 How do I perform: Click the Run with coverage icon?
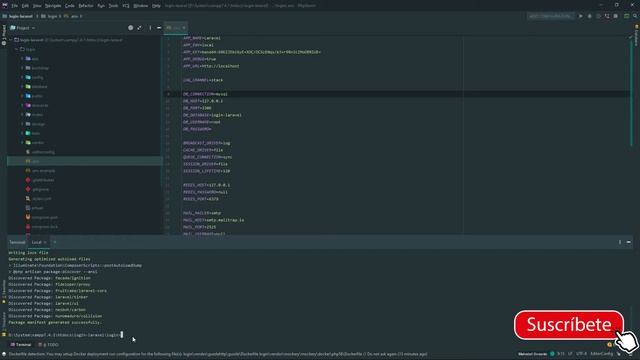pos(598,16)
